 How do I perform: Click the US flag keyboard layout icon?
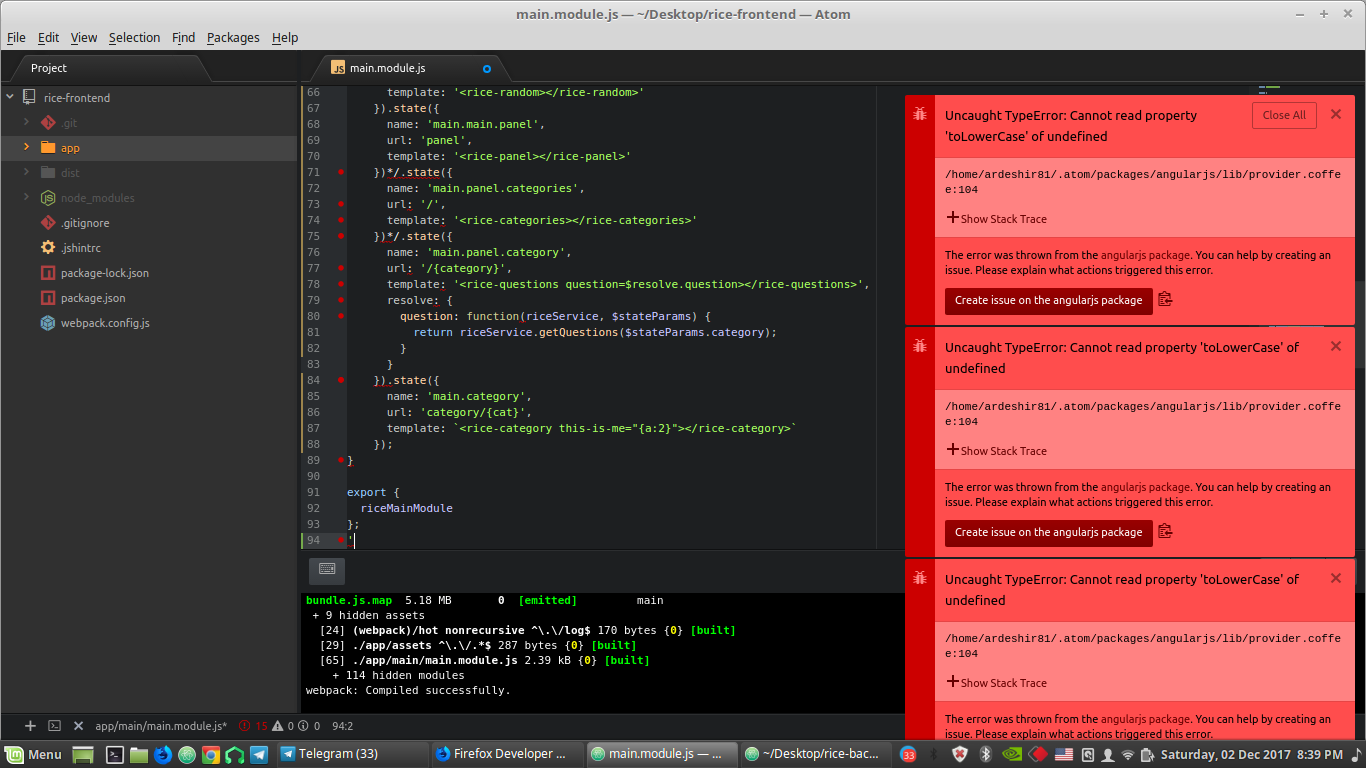coord(1064,754)
